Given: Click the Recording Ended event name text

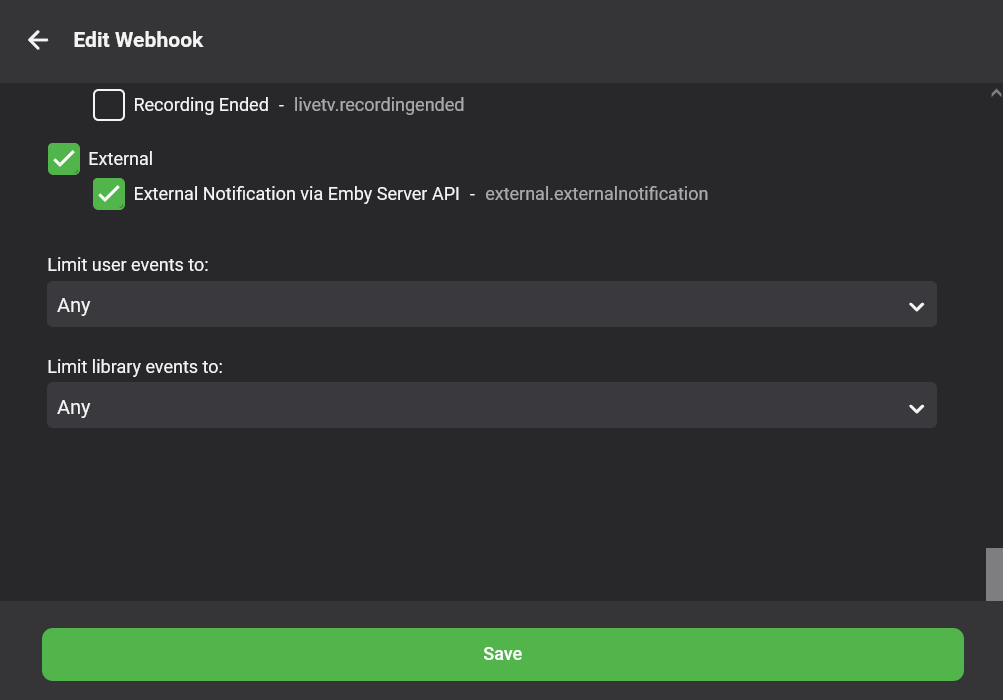Looking at the screenshot, I should pyautogui.click(x=200, y=104).
